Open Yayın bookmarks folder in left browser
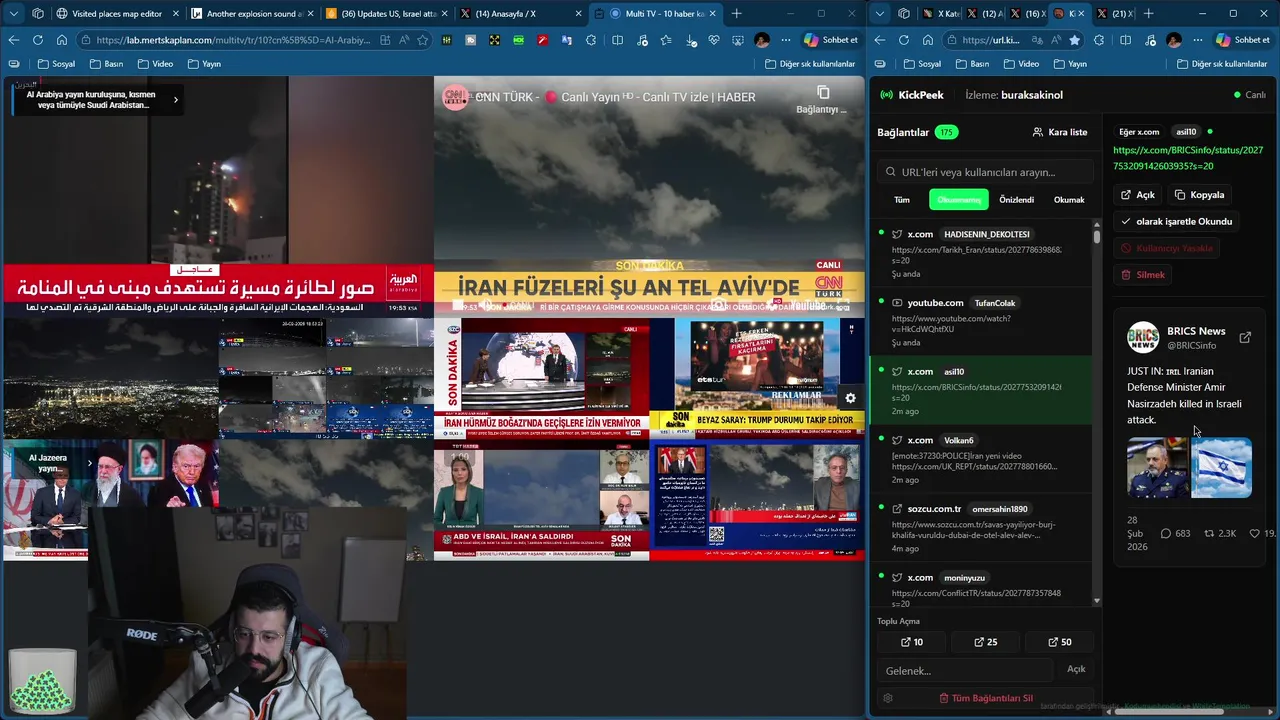 point(204,64)
